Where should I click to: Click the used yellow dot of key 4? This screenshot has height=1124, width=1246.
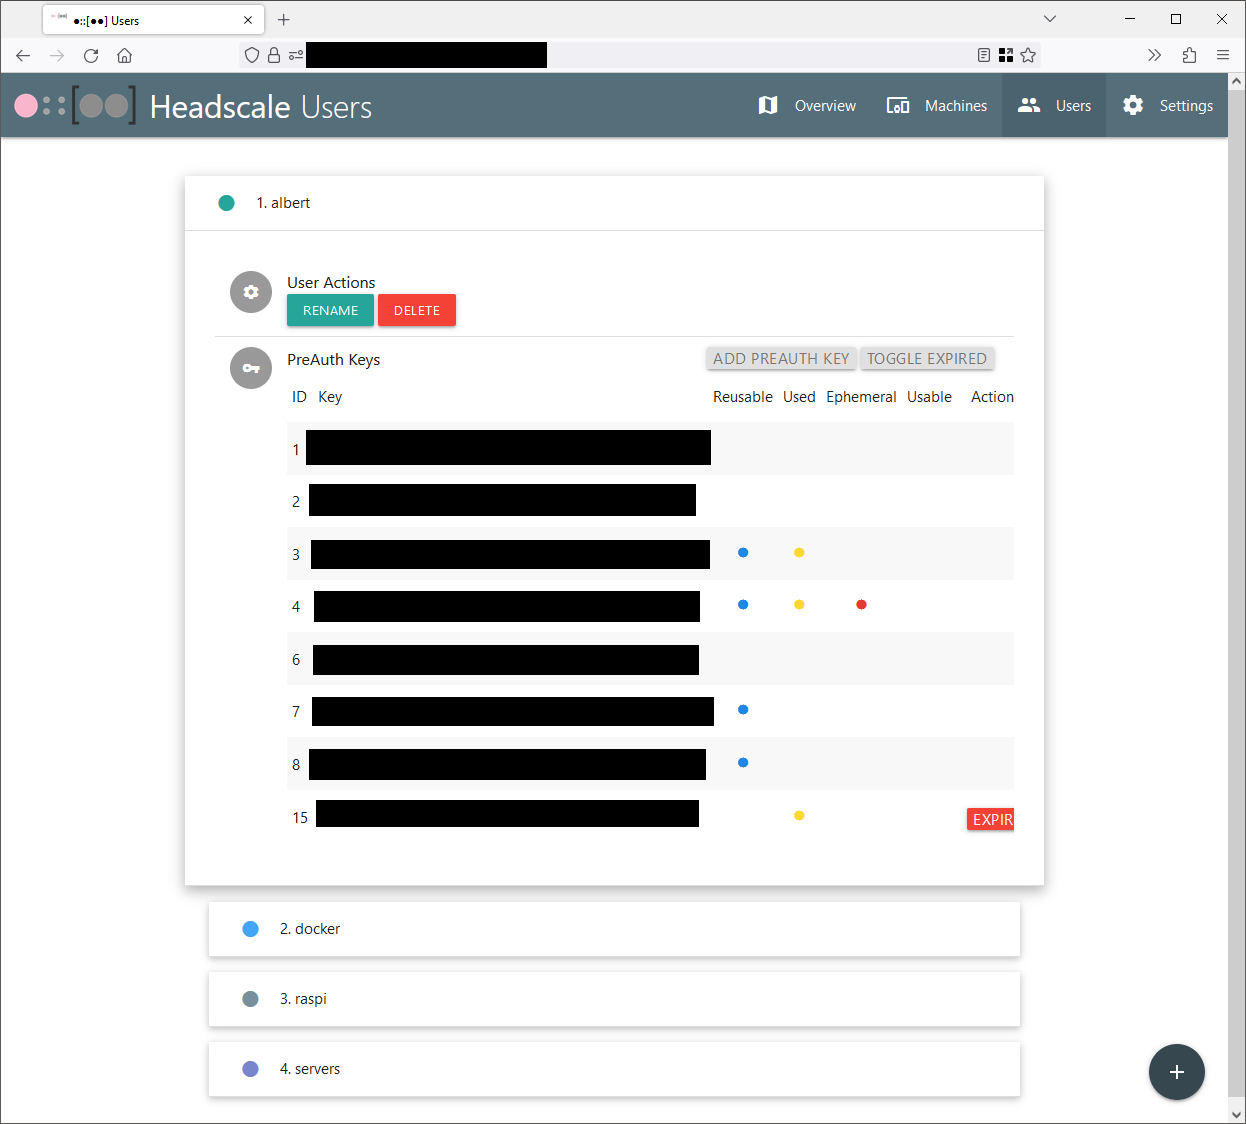(x=799, y=604)
